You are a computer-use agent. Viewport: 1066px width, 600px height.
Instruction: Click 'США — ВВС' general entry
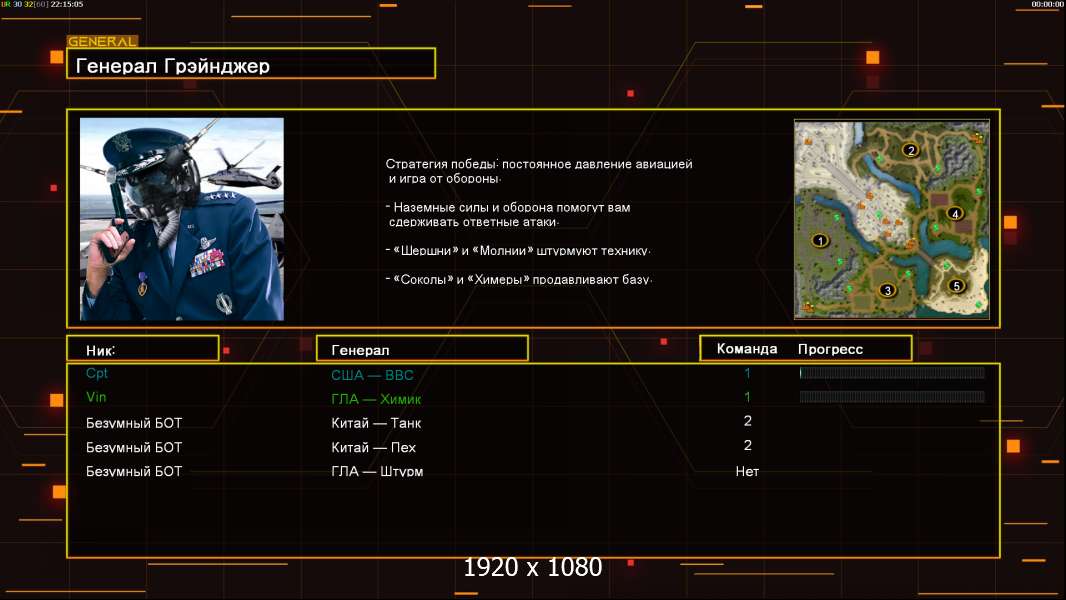coord(372,375)
